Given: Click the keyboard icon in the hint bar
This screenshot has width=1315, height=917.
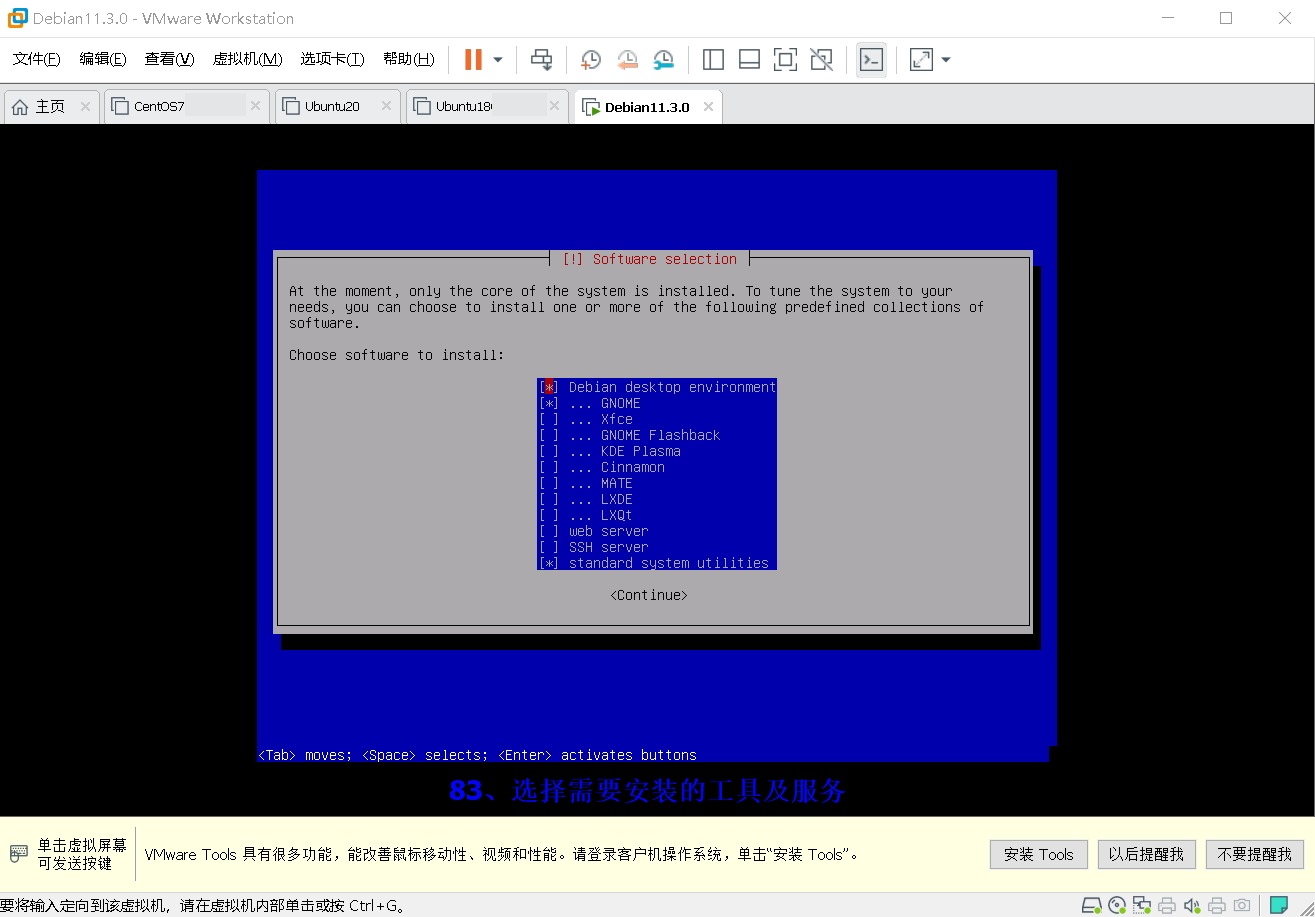Looking at the screenshot, I should [18, 854].
